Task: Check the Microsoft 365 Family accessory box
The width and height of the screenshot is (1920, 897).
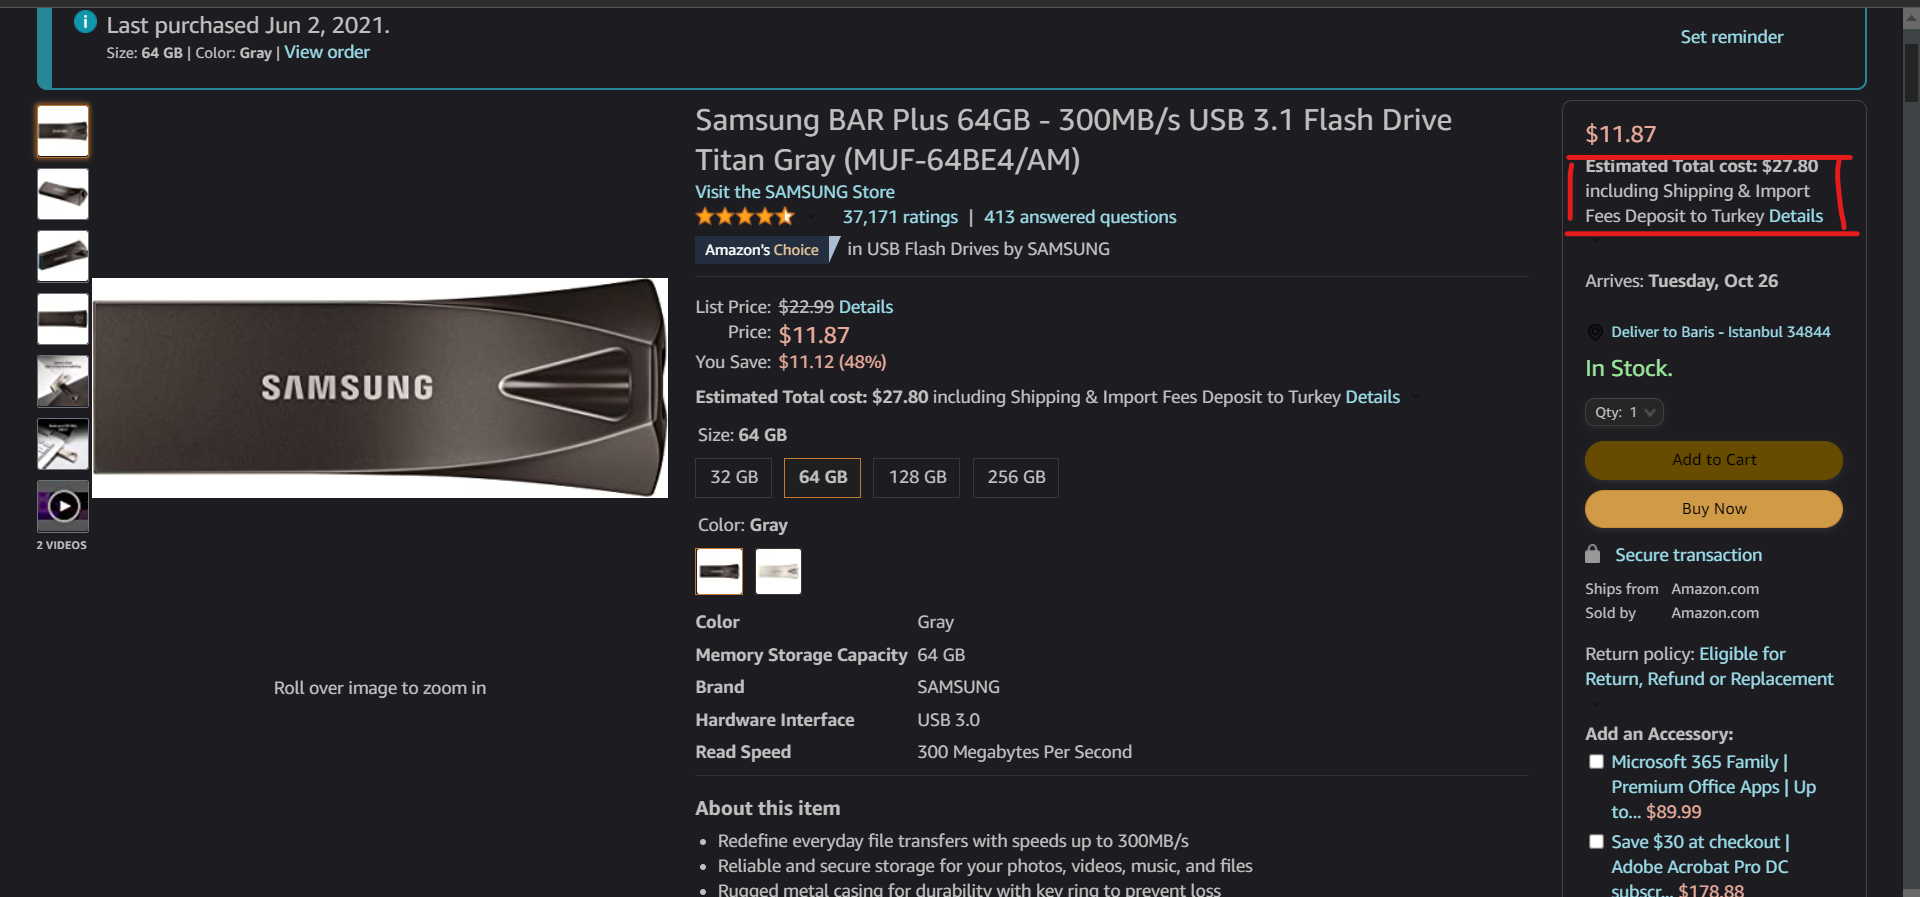Action: point(1596,762)
